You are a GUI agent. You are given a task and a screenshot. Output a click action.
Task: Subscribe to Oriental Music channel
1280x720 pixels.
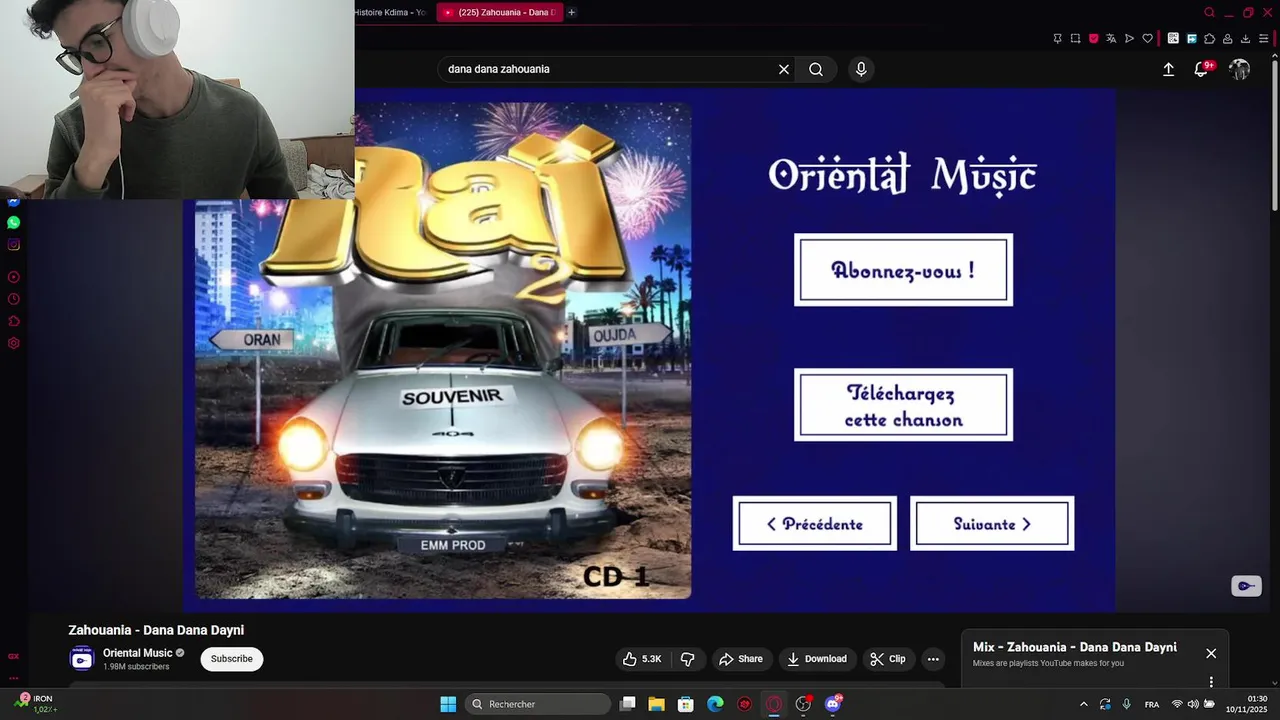point(231,659)
